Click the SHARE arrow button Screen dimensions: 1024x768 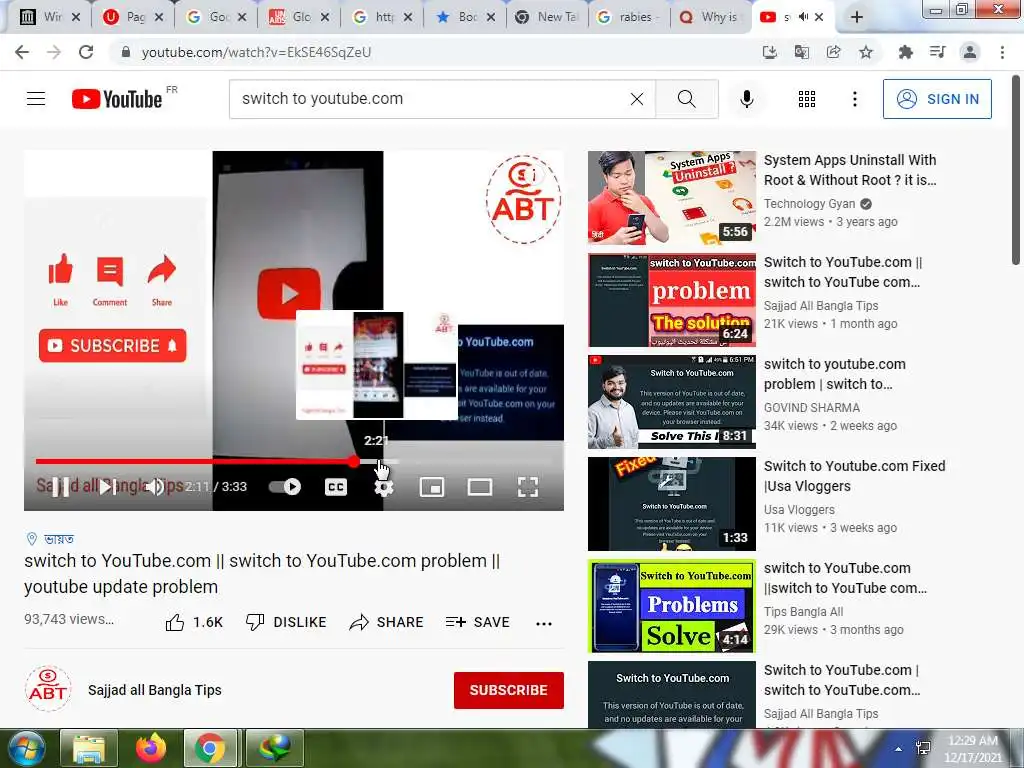click(386, 622)
